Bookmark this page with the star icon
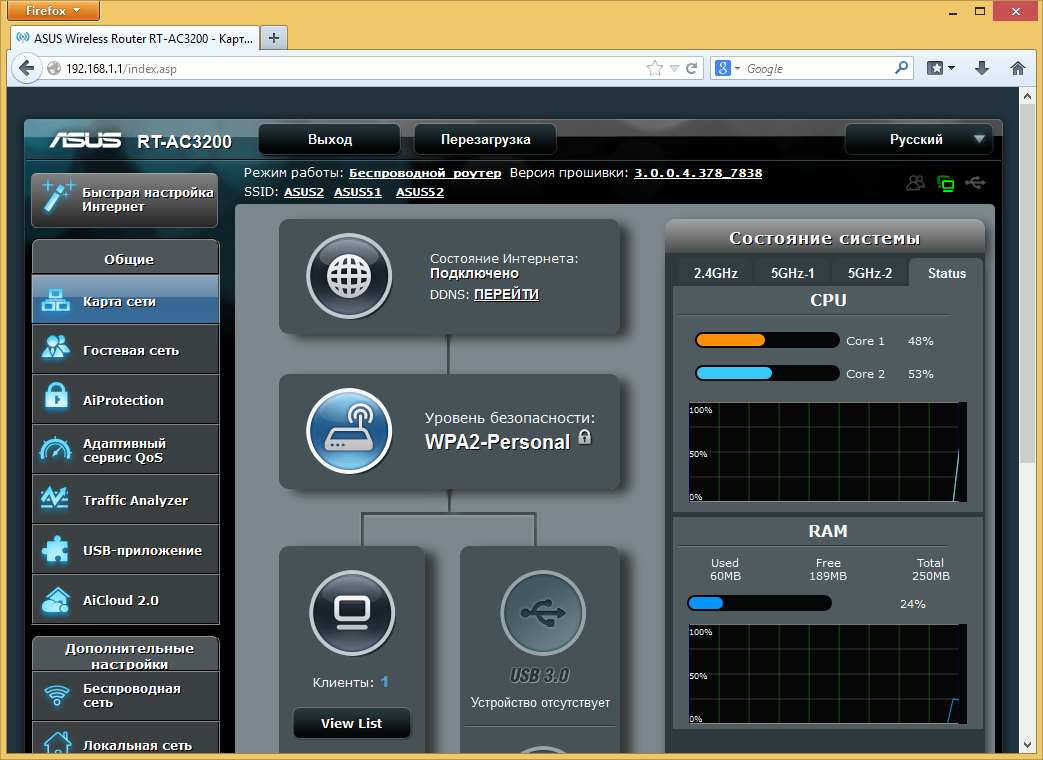The height and width of the screenshot is (760, 1043). coord(655,68)
